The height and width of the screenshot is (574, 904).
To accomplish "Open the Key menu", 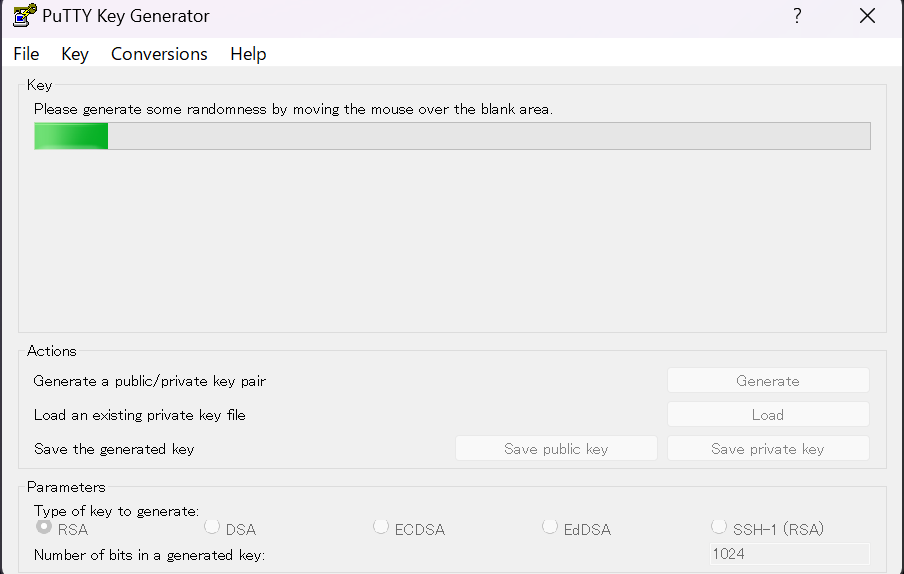I will pyautogui.click(x=75, y=54).
